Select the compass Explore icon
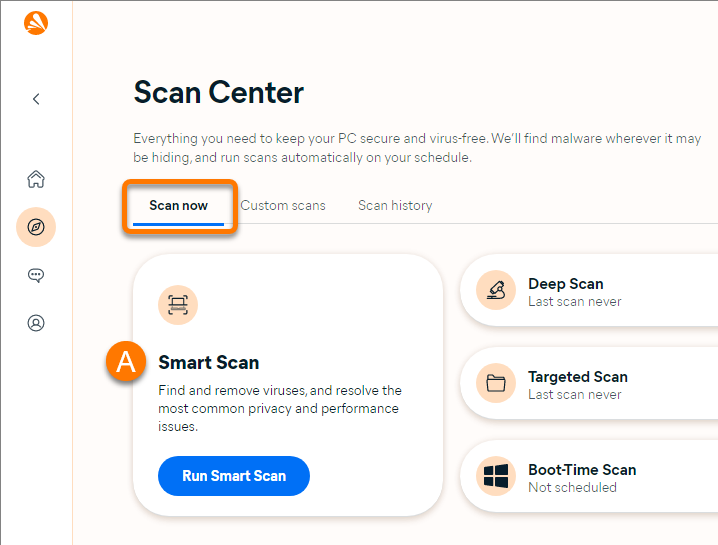718x545 pixels. 36,227
